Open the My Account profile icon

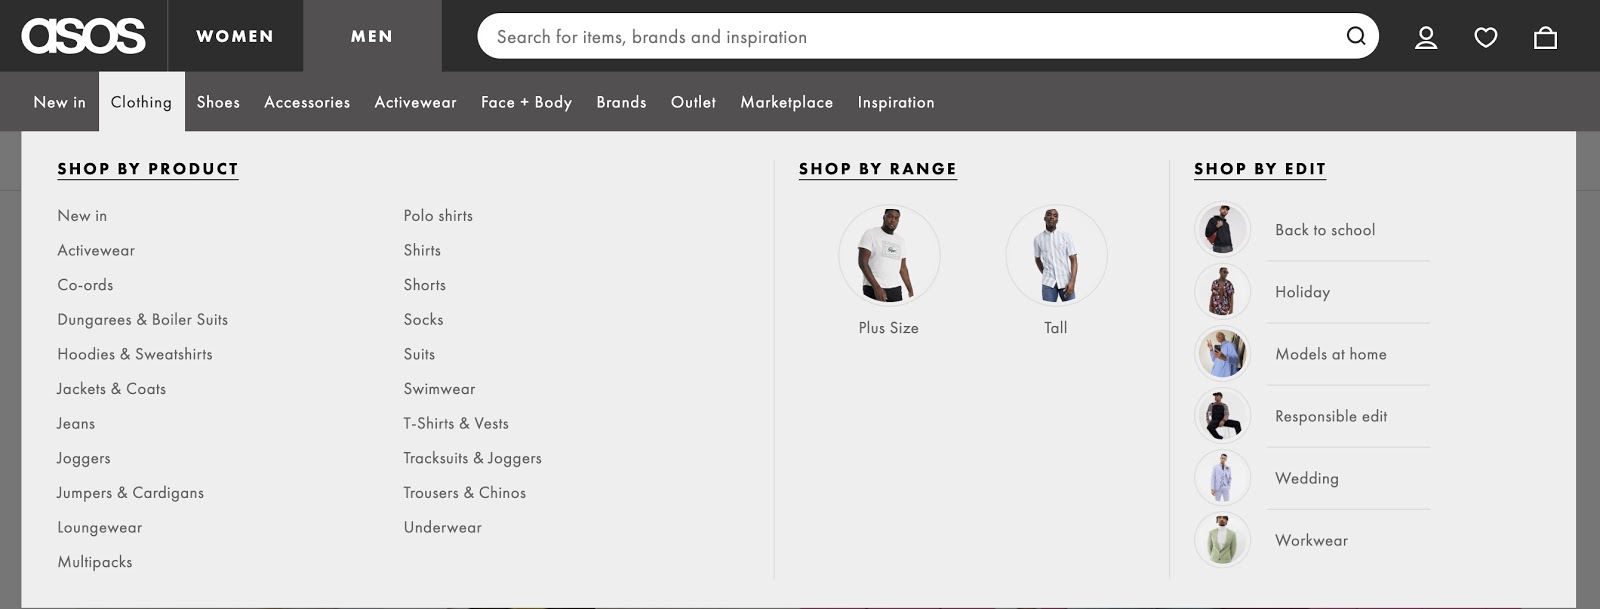[x=1426, y=37]
